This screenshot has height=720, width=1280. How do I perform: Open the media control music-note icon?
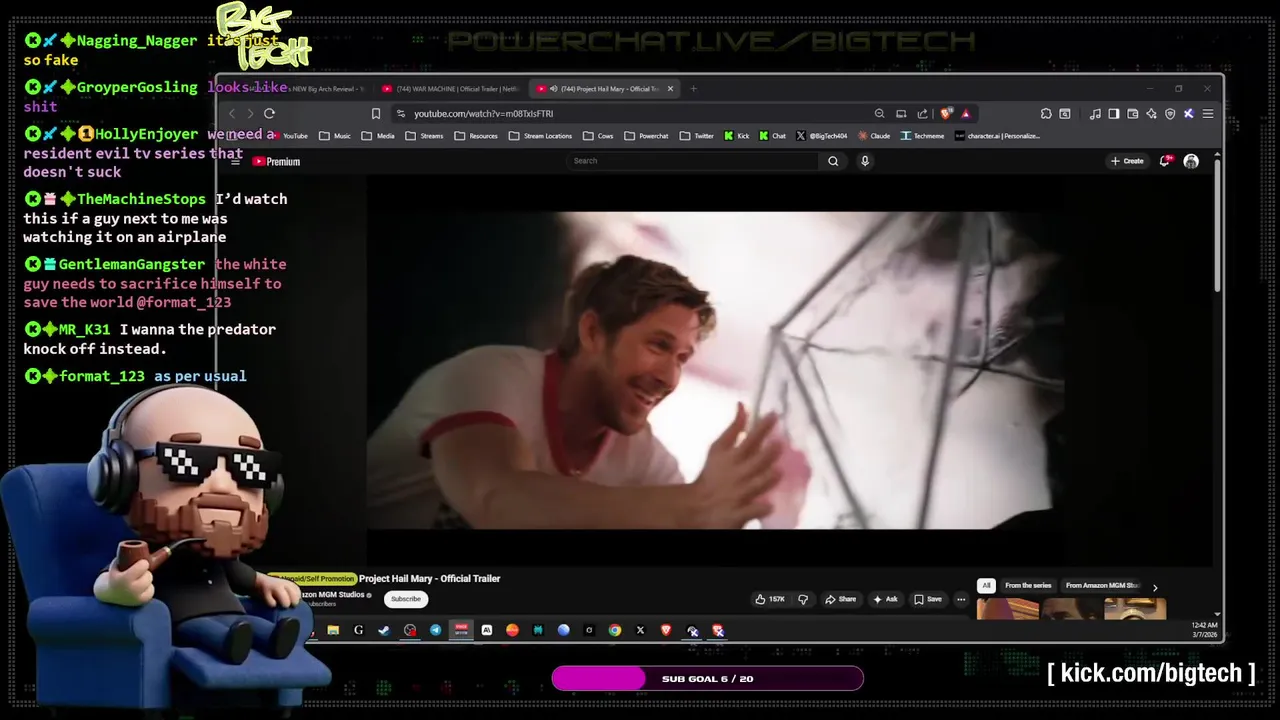(1095, 113)
